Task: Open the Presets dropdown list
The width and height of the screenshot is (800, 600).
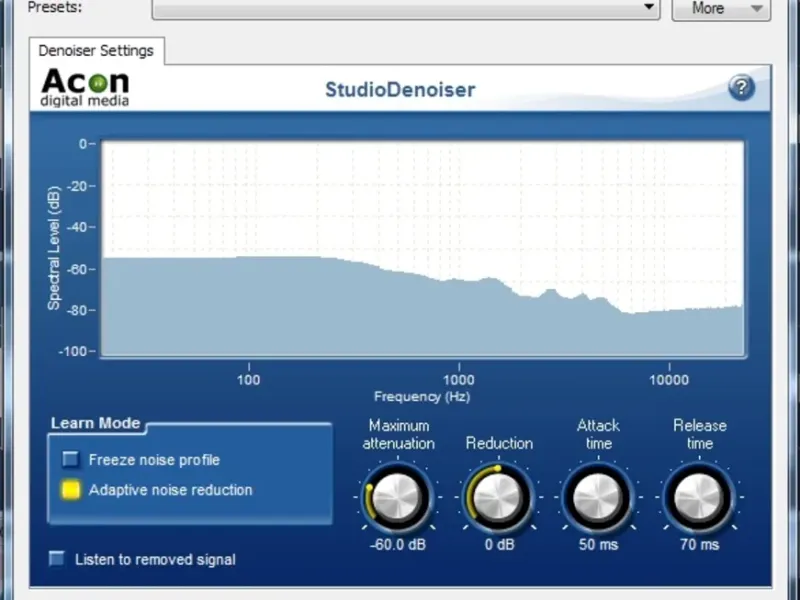Action: click(x=406, y=9)
